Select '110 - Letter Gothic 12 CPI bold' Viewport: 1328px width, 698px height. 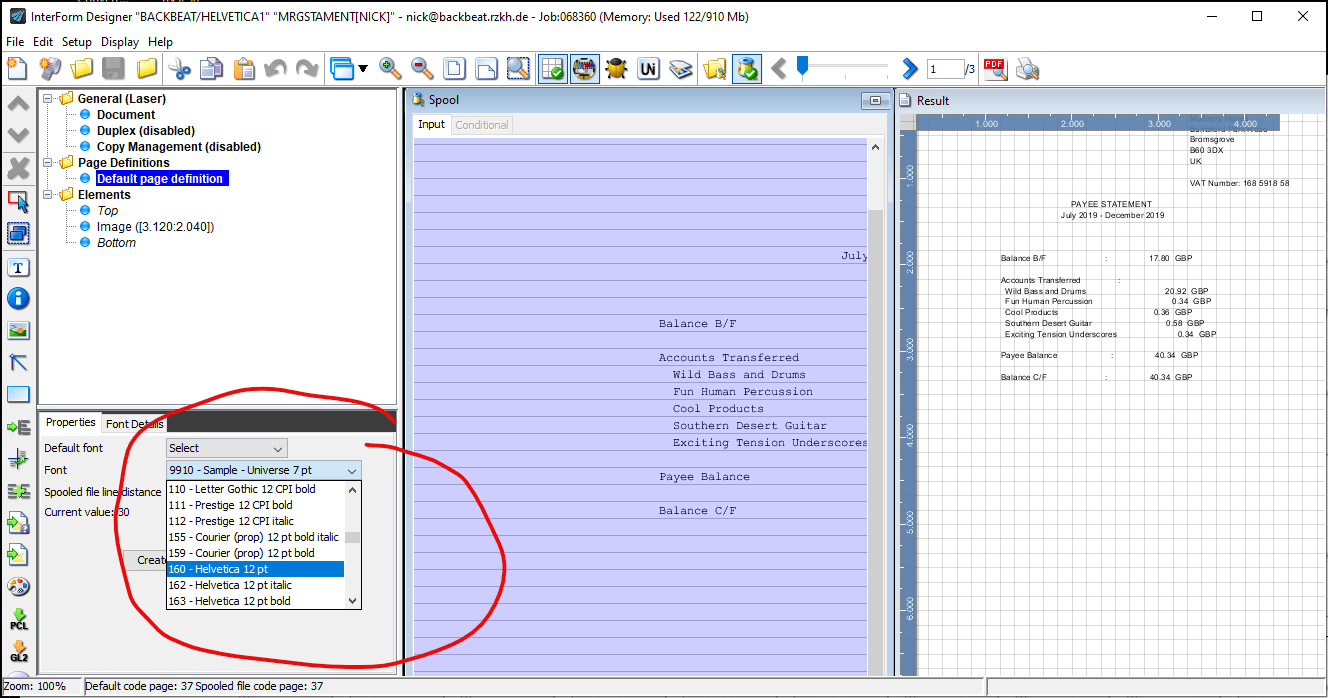click(255, 489)
